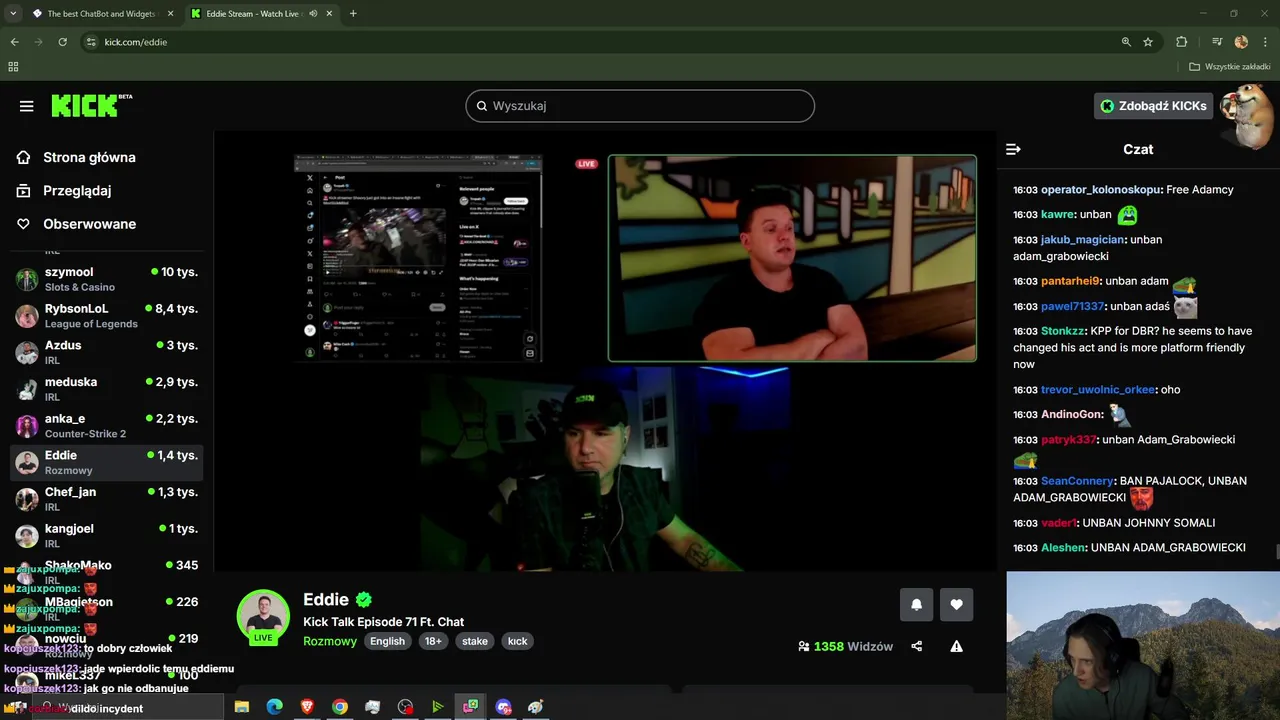Click the kick.com/eddie address bar
This screenshot has width=1280, height=720.
click(600, 42)
